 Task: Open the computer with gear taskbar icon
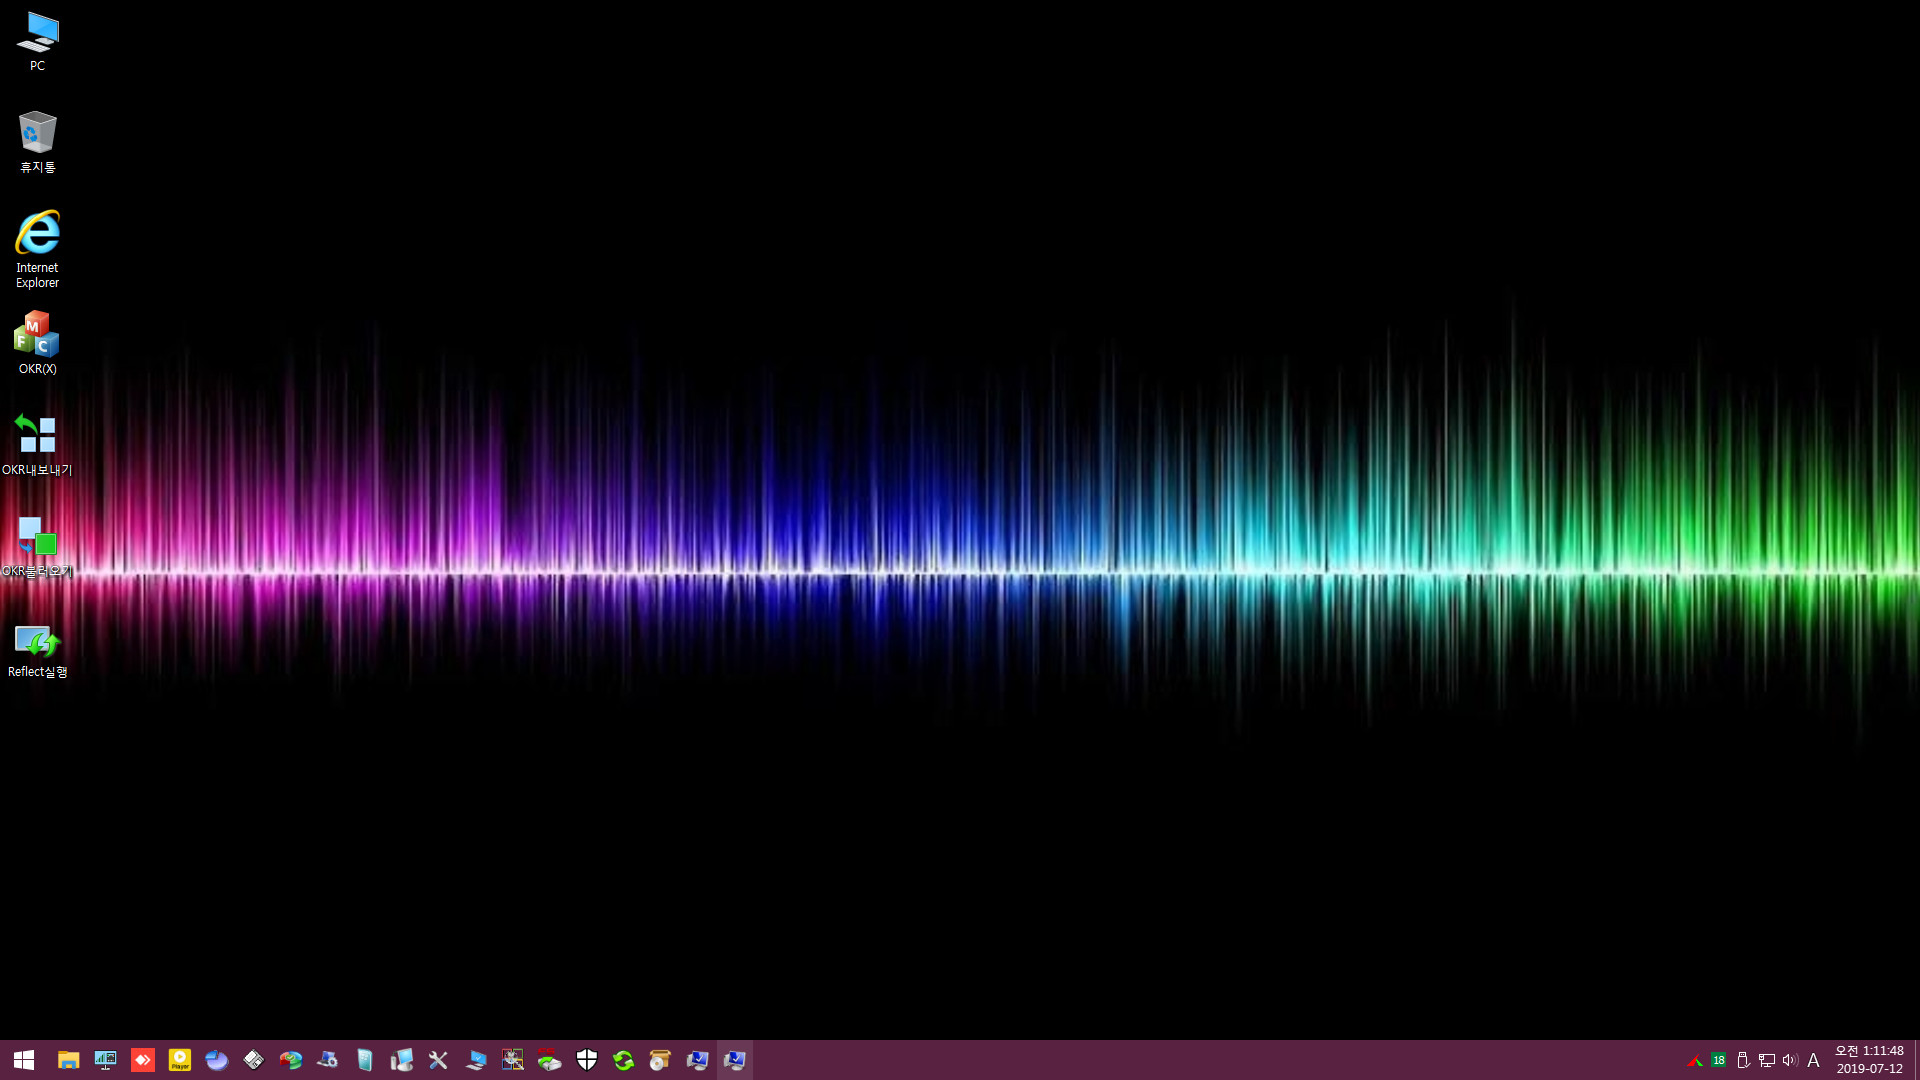coord(328,1060)
